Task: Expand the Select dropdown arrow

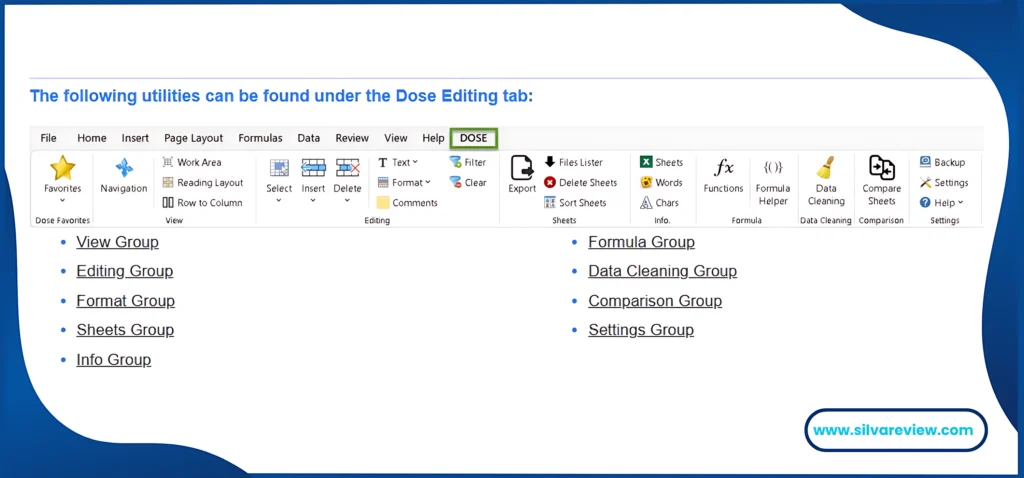Action: pos(279,200)
